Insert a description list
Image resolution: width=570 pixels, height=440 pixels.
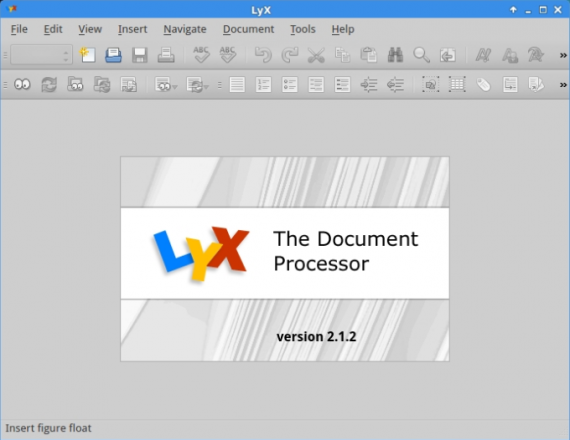pyautogui.click(x=342, y=85)
